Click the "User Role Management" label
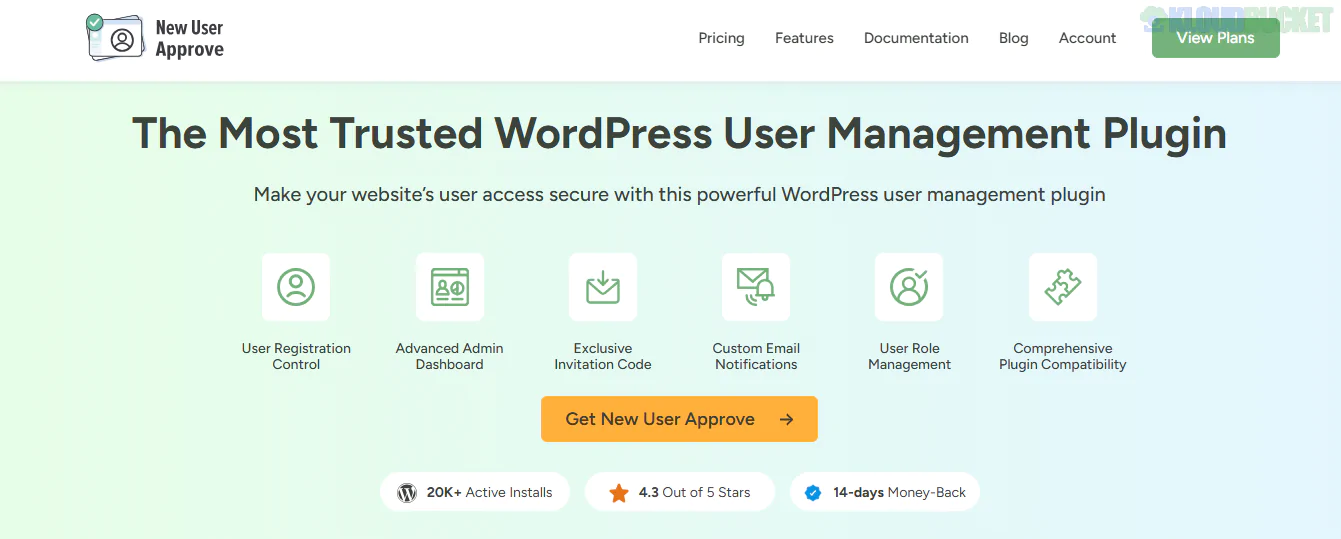Viewport: 1341px width, 539px height. click(x=909, y=357)
